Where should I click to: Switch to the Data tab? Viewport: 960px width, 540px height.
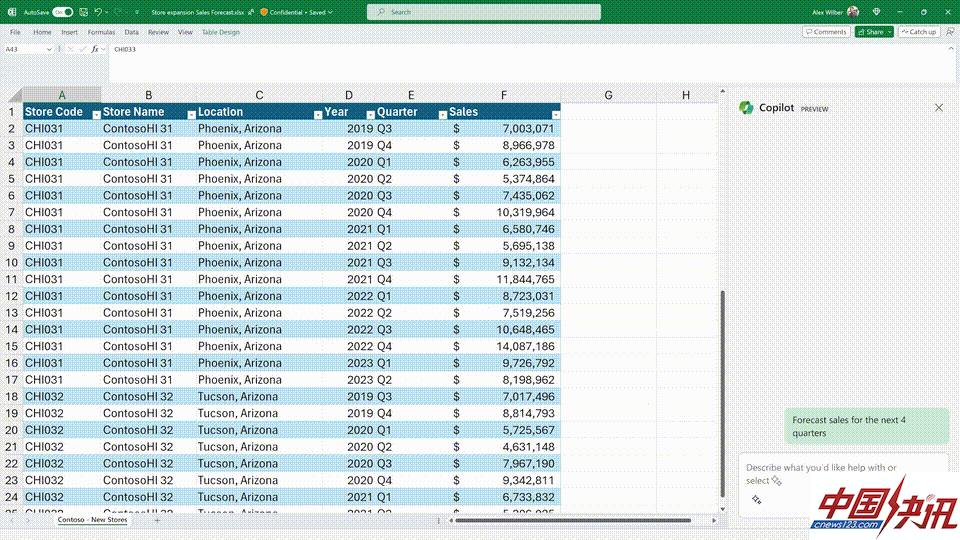(131, 32)
